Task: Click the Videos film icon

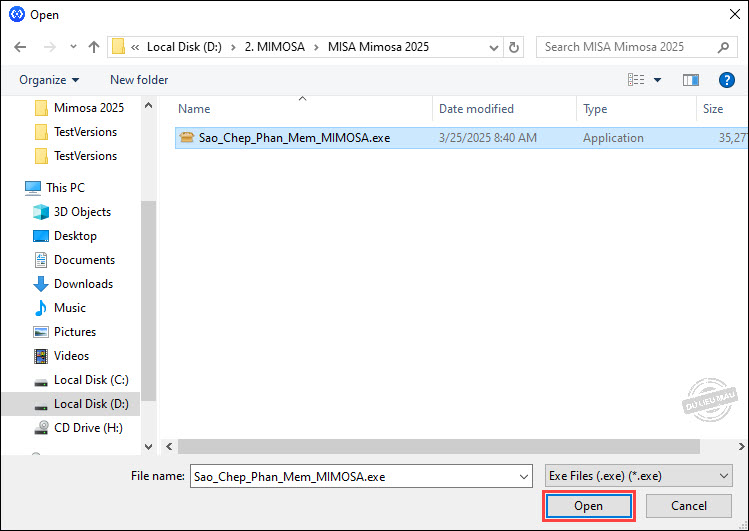Action: 41,356
